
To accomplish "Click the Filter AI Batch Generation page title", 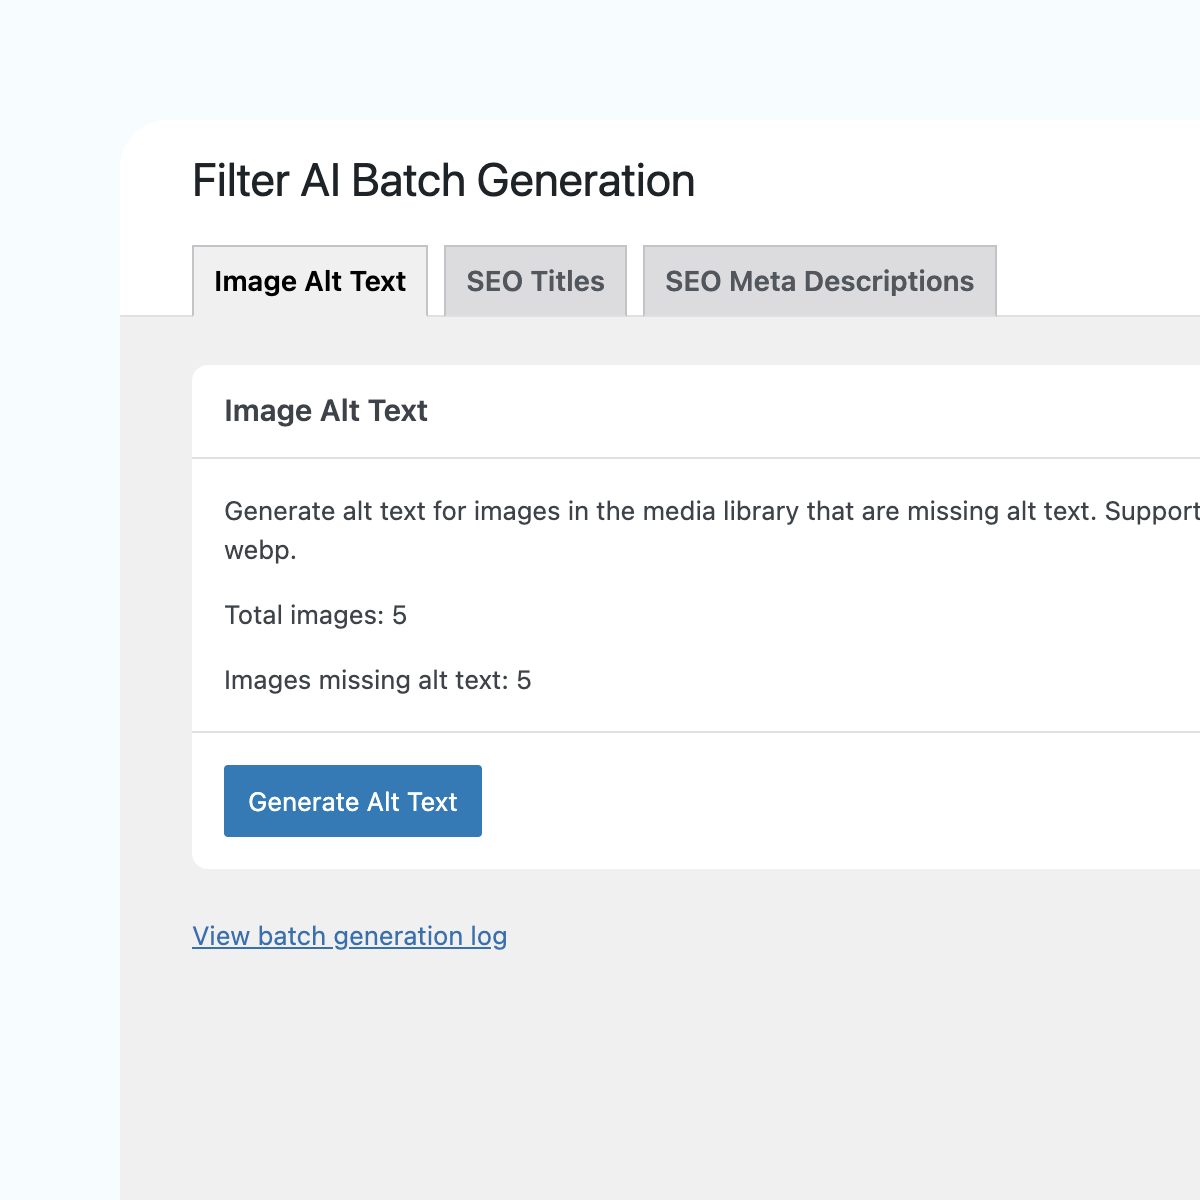I will click(443, 181).
